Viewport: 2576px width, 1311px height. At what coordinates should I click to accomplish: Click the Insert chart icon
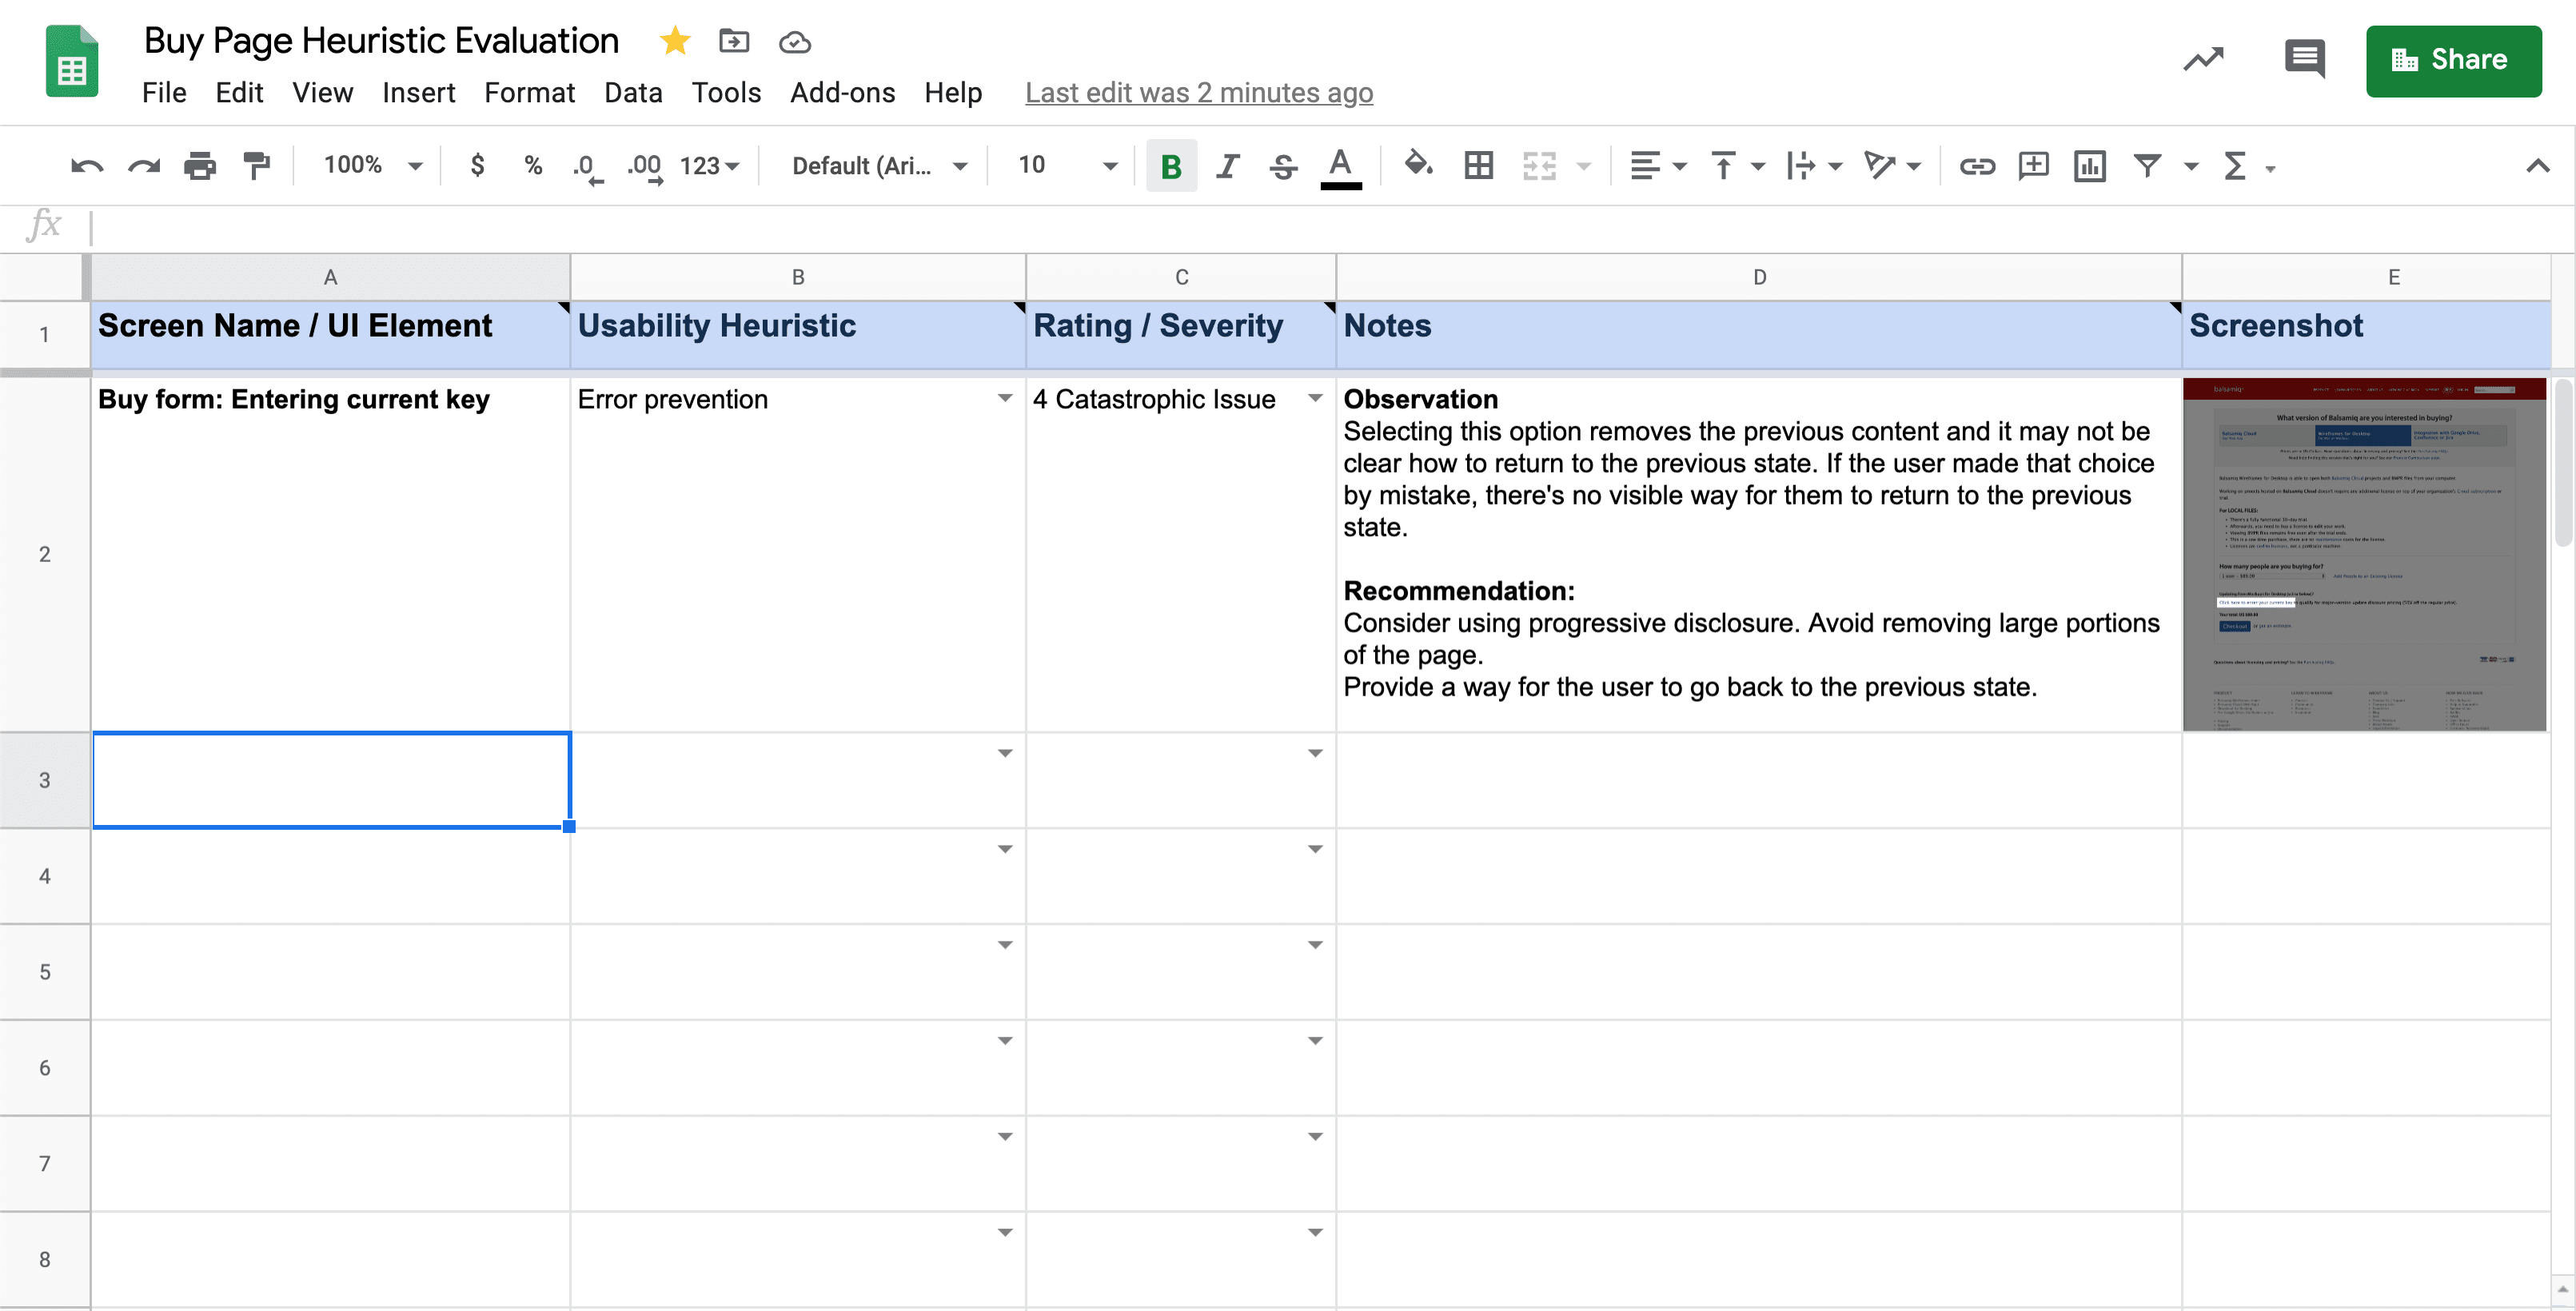[x=2089, y=166]
